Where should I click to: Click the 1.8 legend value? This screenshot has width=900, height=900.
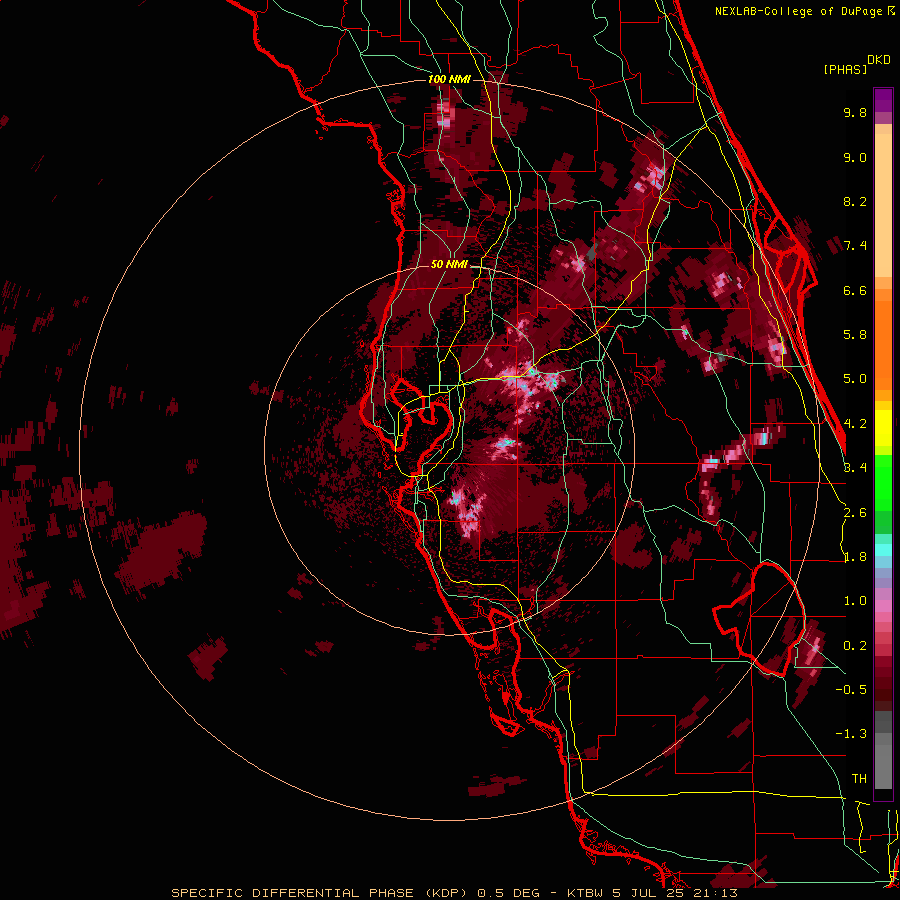(855, 557)
